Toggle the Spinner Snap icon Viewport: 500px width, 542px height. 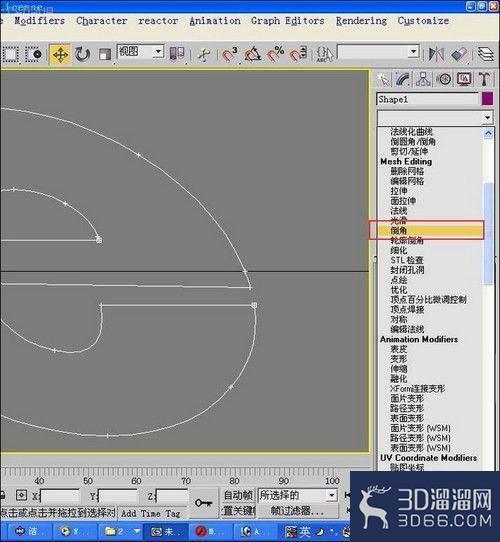pos(298,54)
